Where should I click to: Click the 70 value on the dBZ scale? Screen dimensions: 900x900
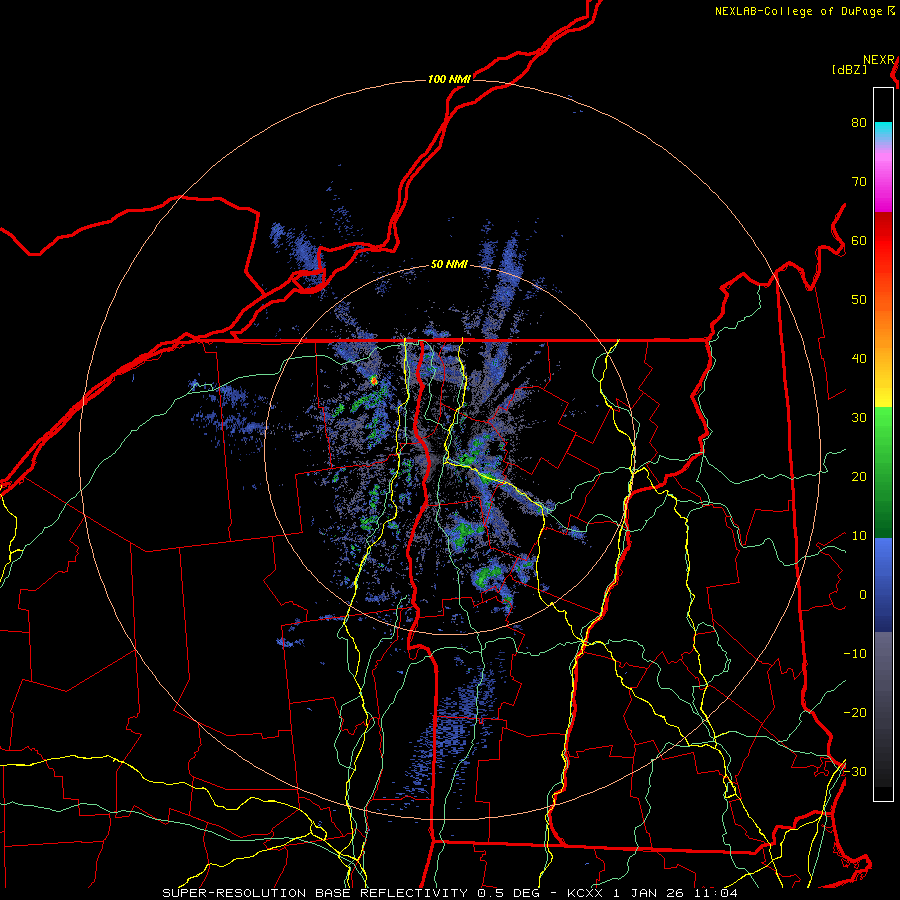point(859,182)
